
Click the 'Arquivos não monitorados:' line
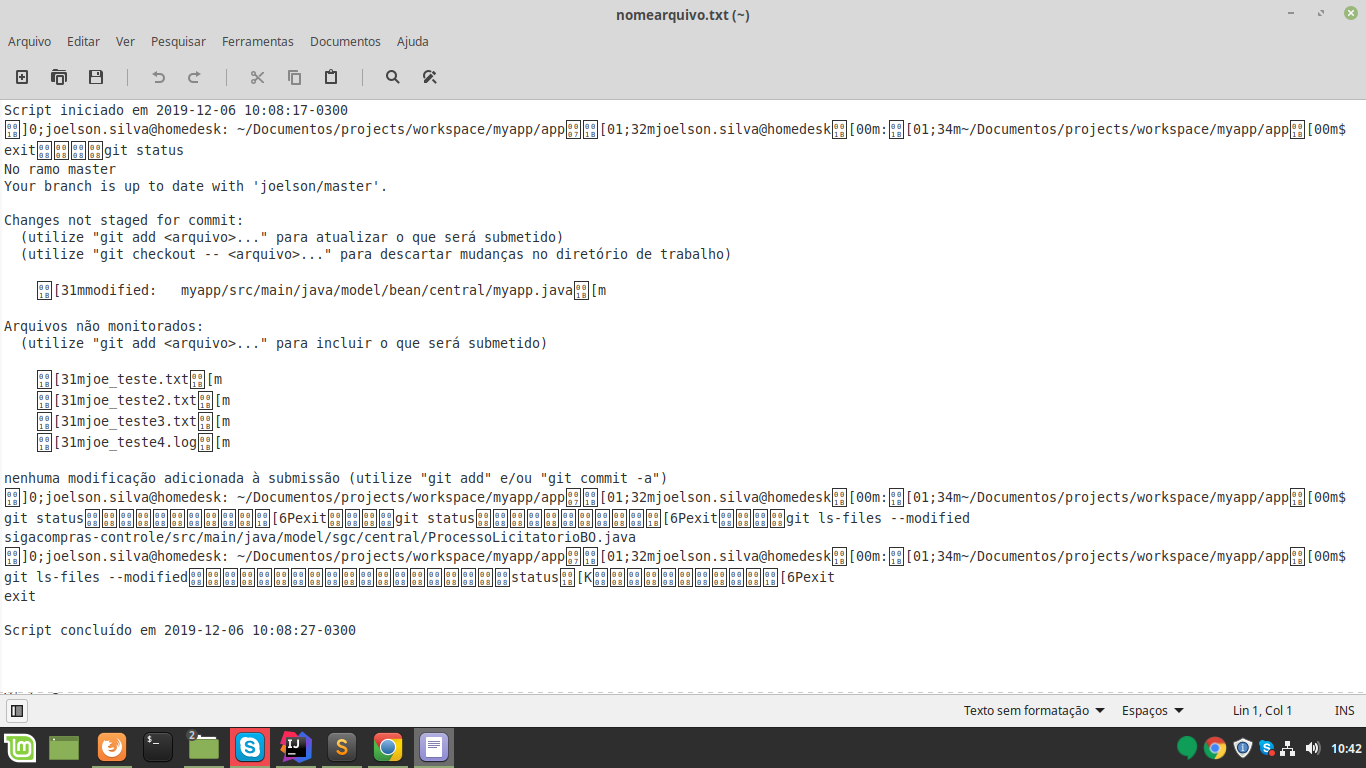pyautogui.click(x=104, y=326)
